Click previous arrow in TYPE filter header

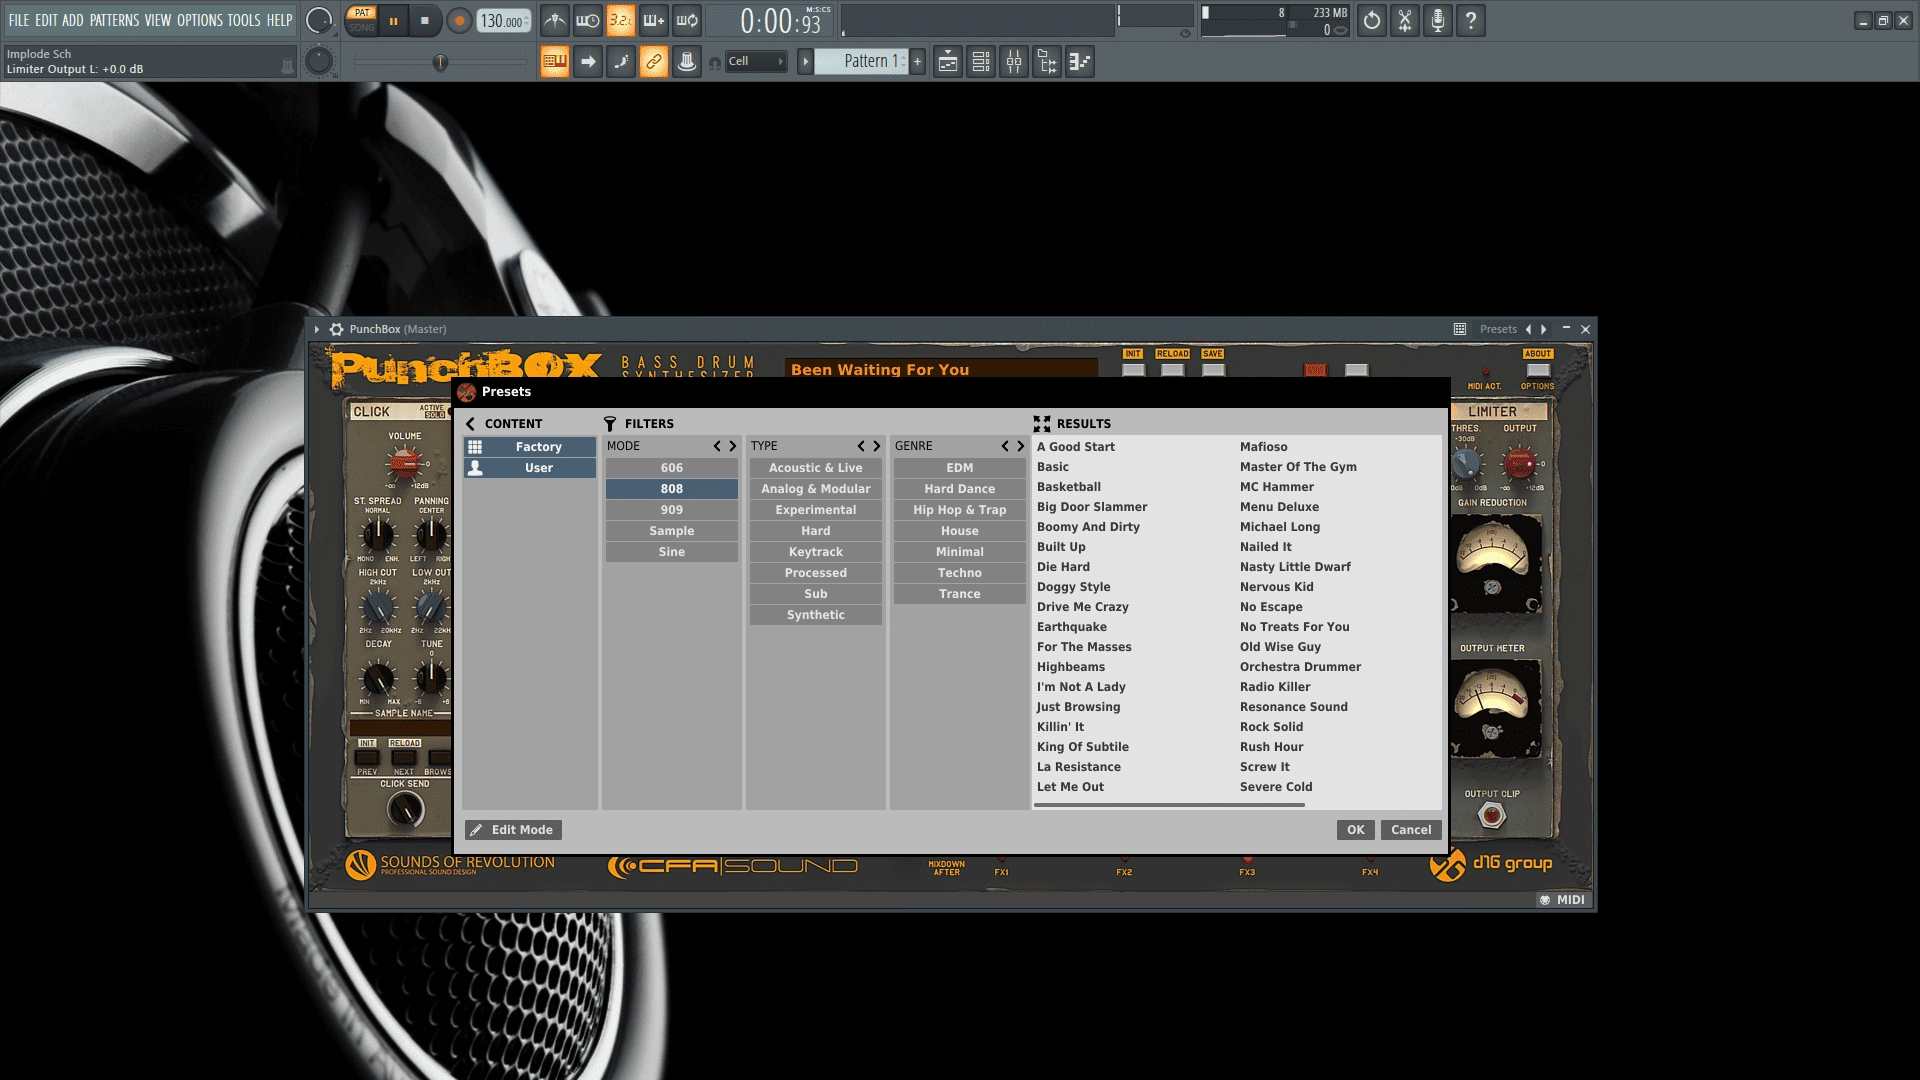(x=861, y=446)
